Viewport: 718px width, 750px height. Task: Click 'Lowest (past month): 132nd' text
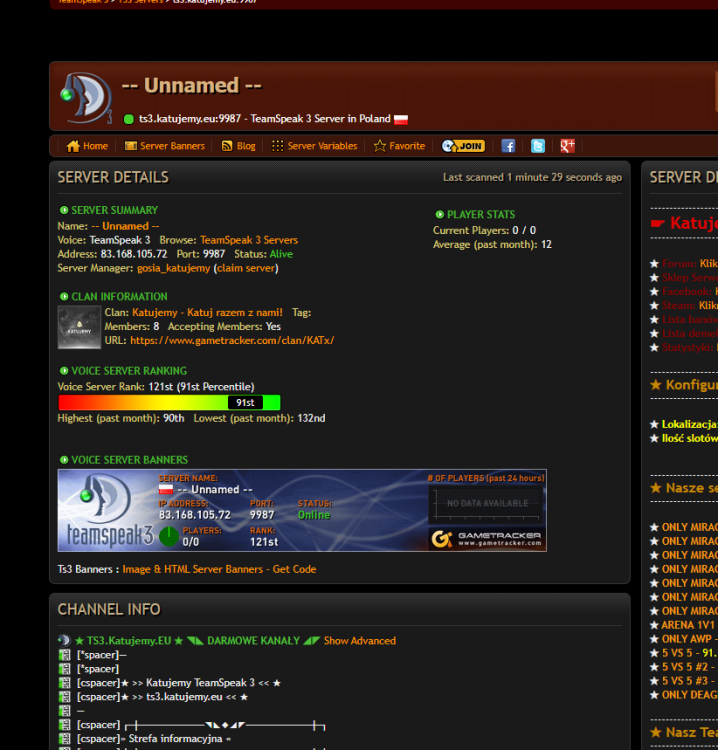(260, 419)
